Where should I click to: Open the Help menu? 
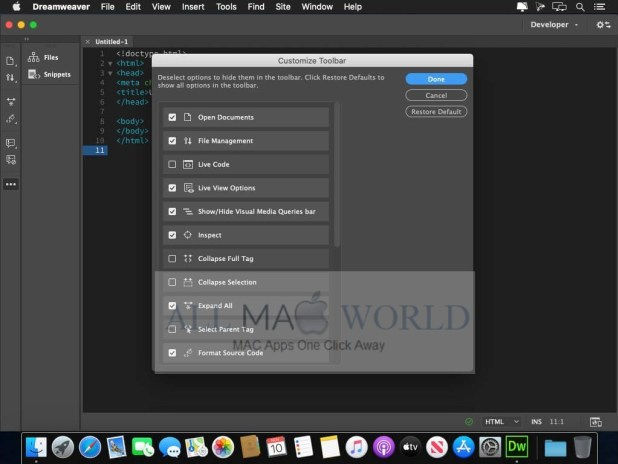coord(352,7)
